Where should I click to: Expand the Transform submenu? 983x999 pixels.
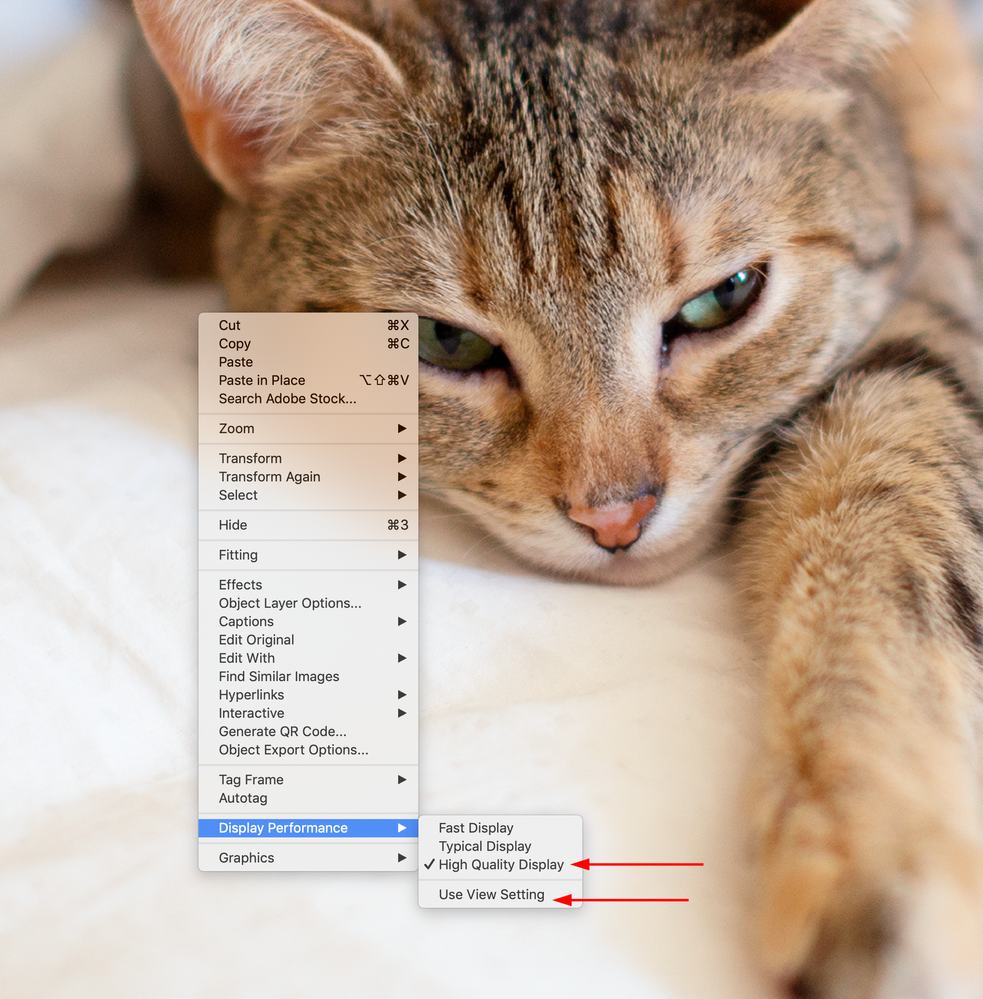pos(308,459)
